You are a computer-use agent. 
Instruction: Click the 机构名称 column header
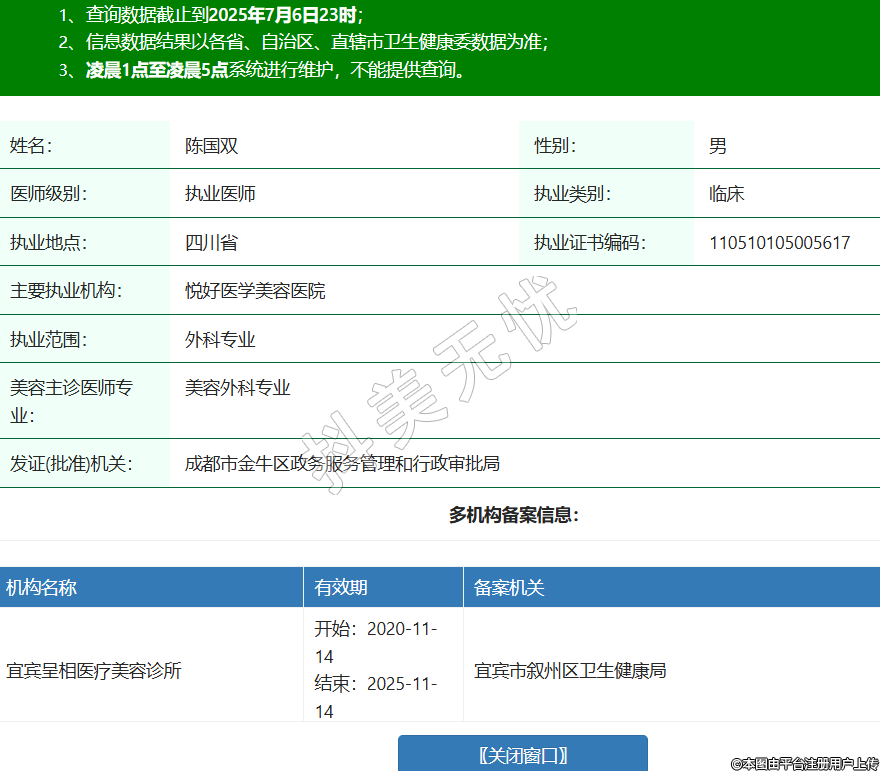42,588
